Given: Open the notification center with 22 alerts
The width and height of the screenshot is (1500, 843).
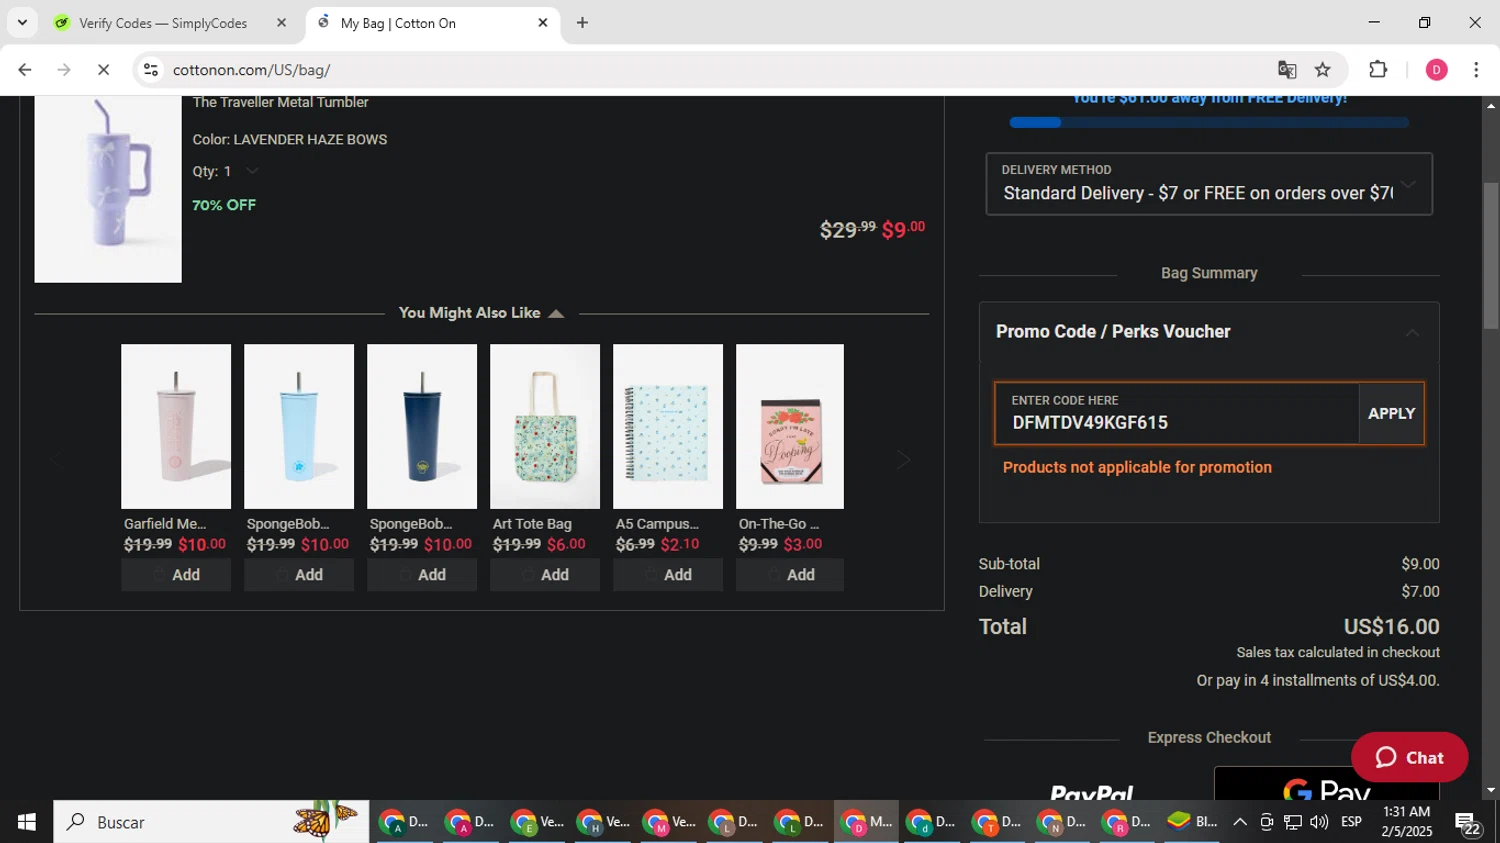Looking at the screenshot, I should point(1468,823).
